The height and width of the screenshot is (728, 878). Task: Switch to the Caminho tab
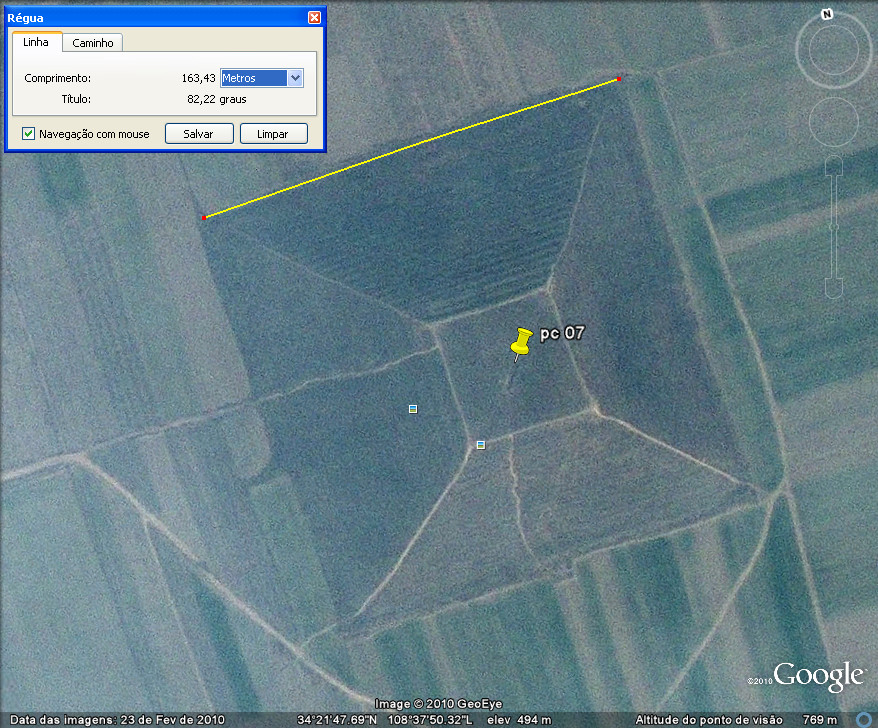[93, 42]
